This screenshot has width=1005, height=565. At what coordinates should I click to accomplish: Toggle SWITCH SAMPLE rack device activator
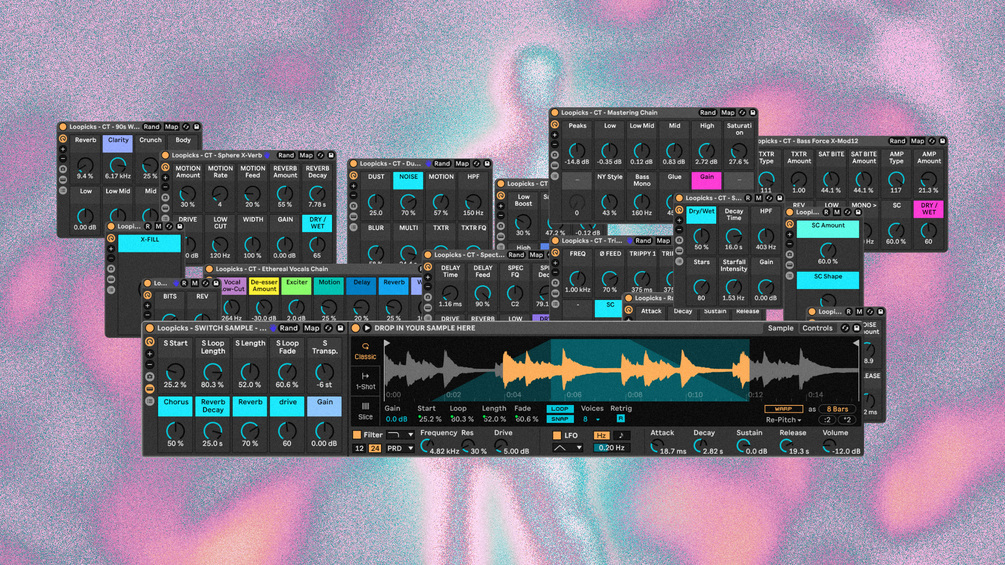coord(149,328)
